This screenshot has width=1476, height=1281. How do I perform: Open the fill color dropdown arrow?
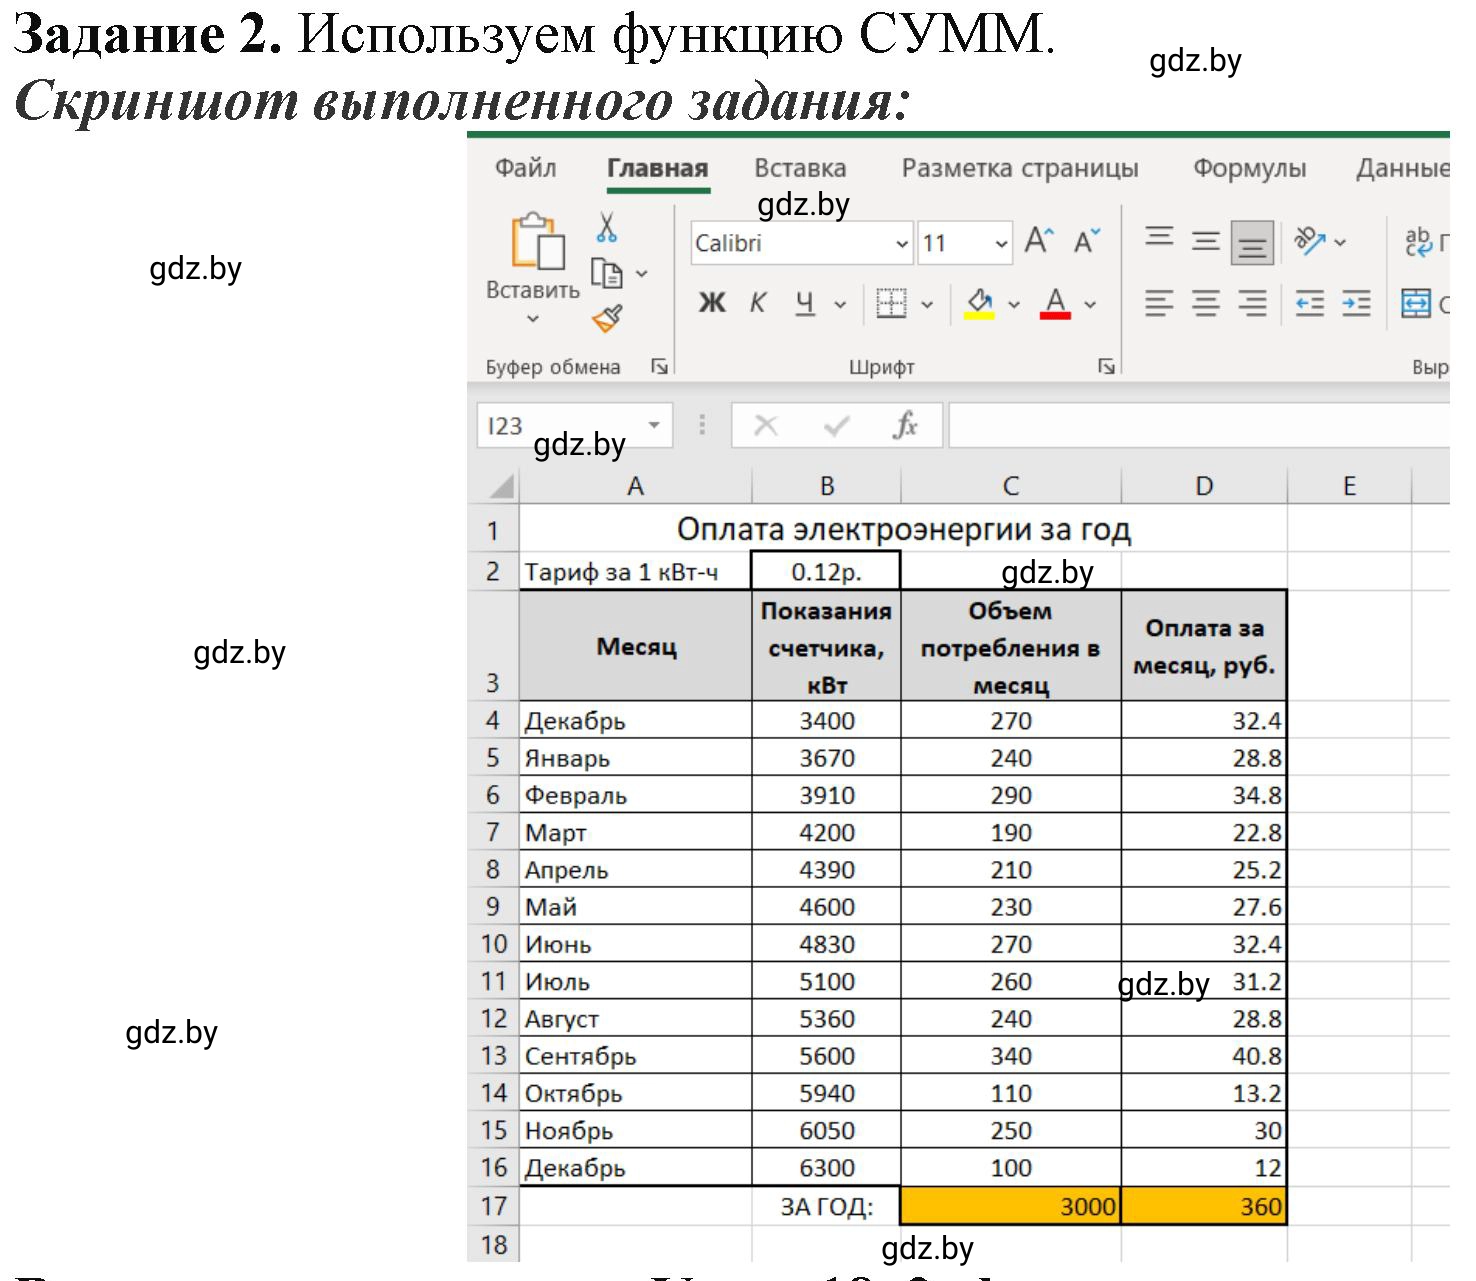coord(1014,304)
